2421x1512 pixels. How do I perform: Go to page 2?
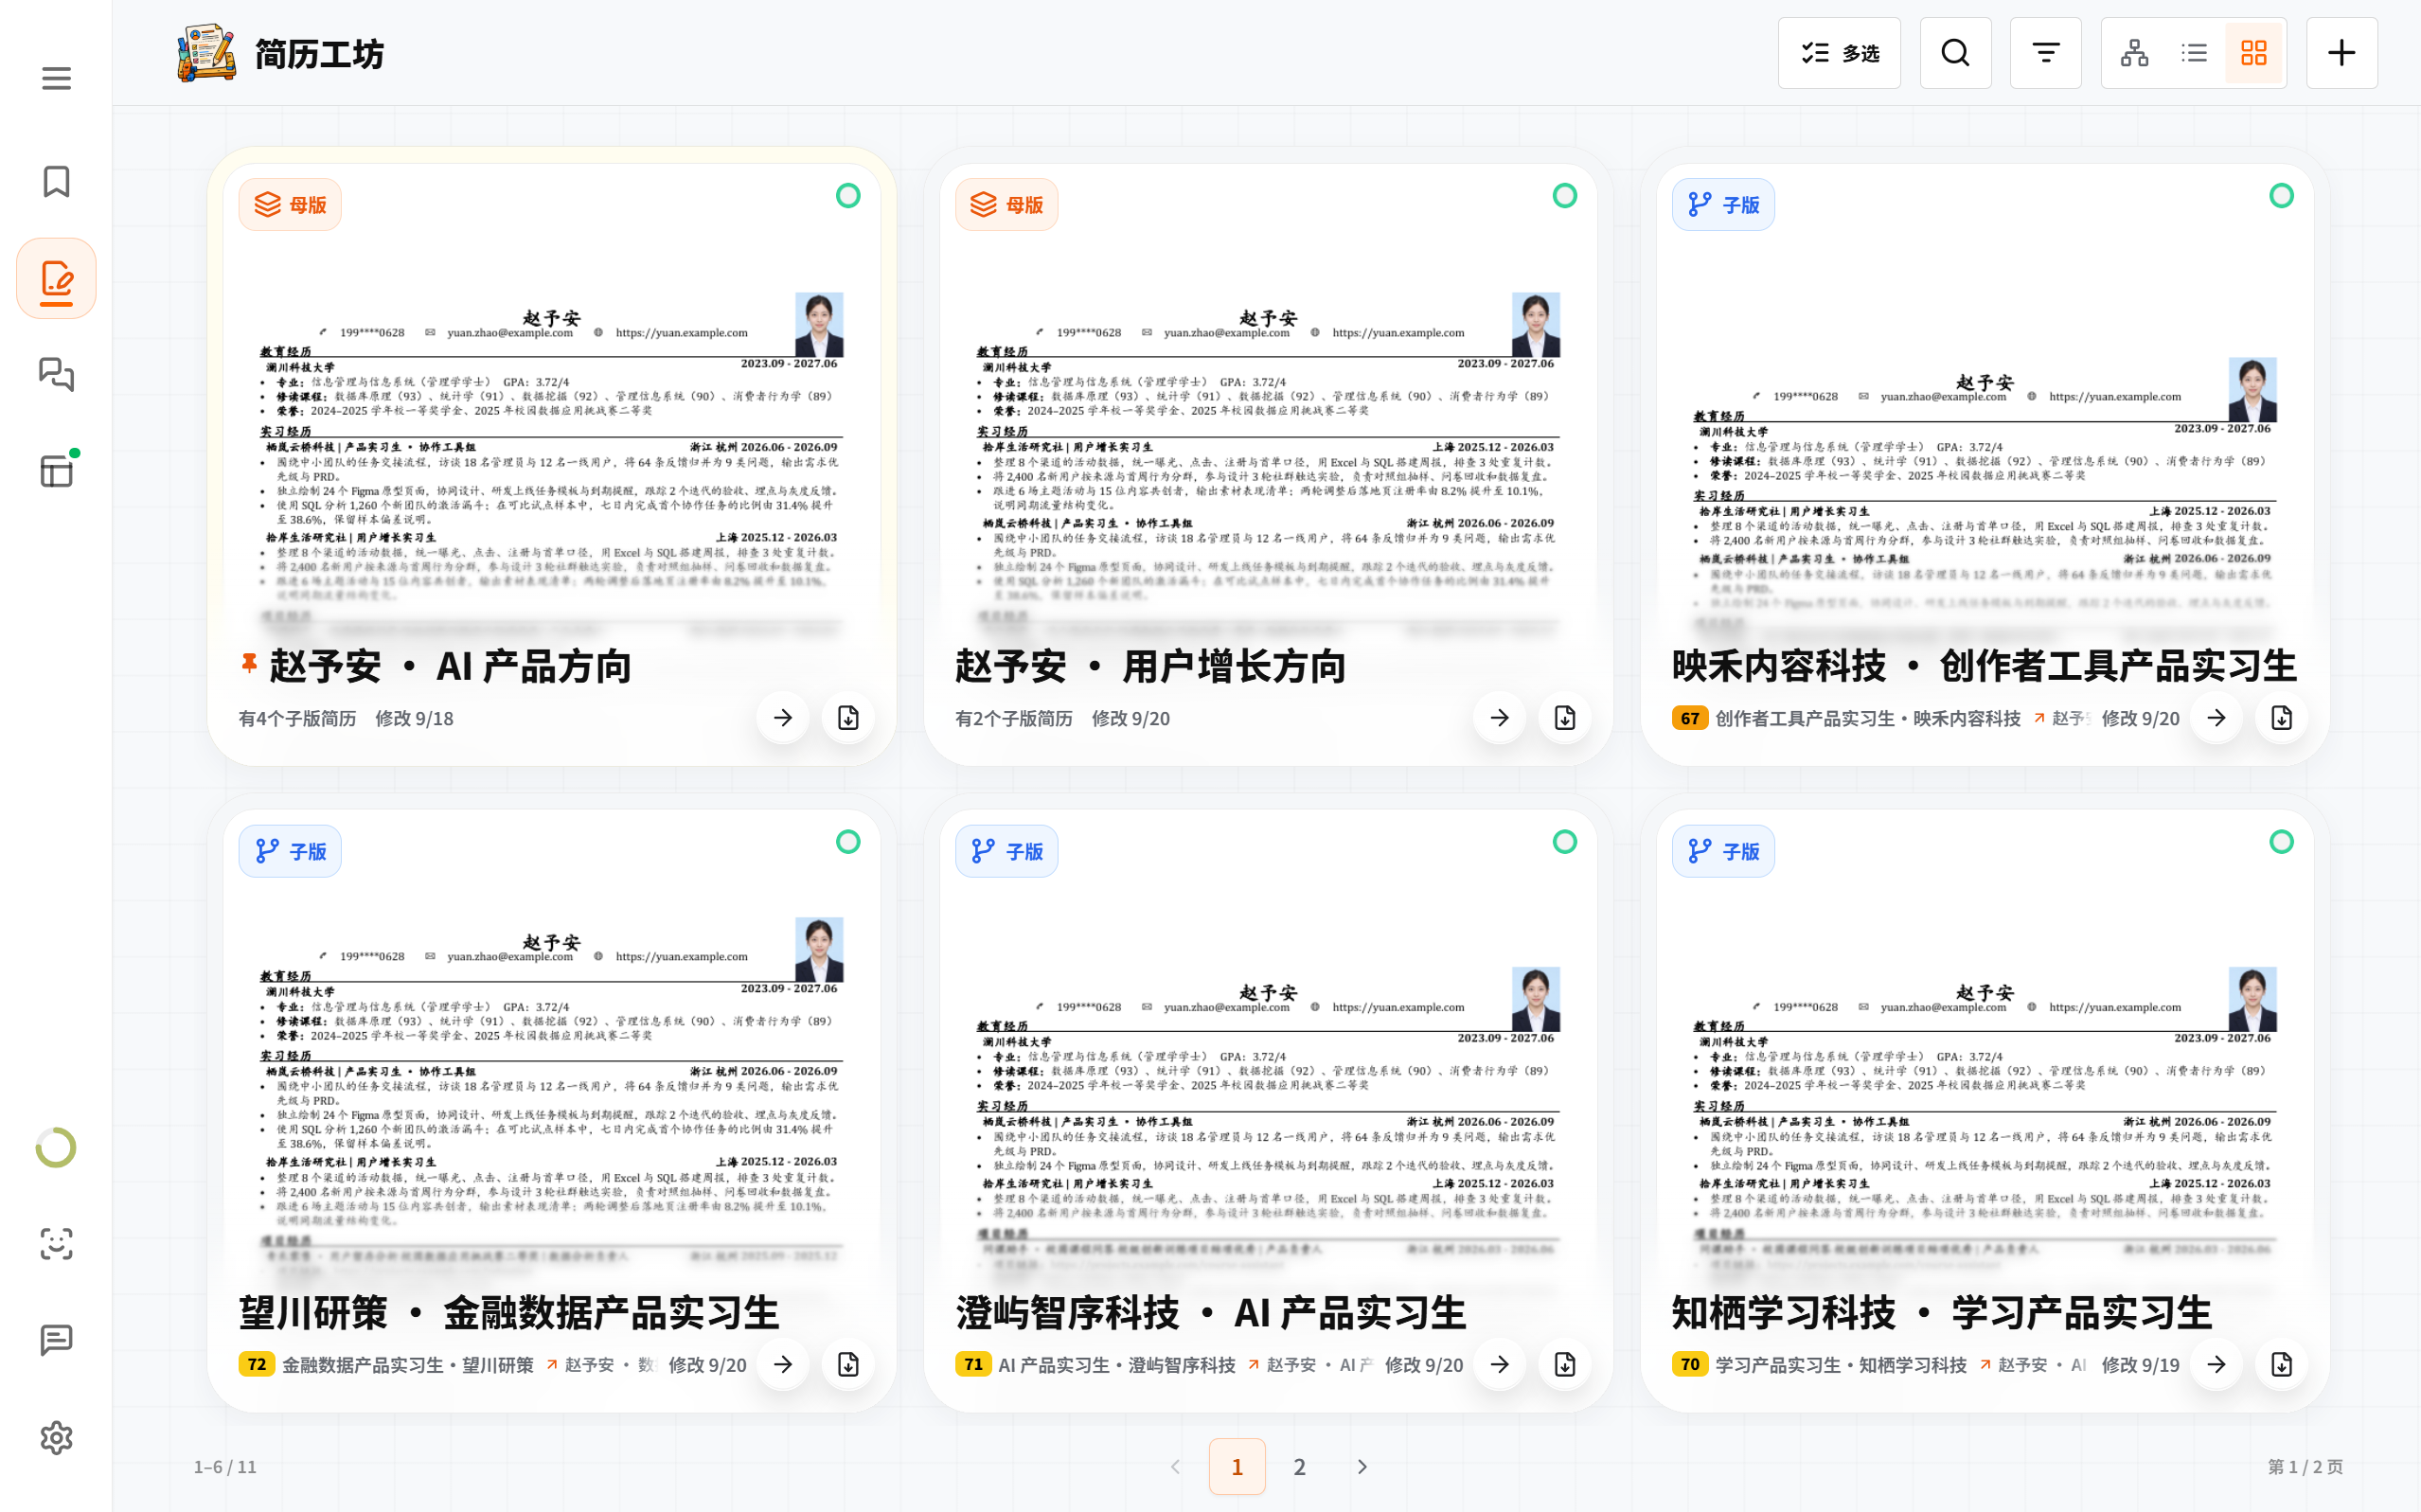pyautogui.click(x=1299, y=1467)
